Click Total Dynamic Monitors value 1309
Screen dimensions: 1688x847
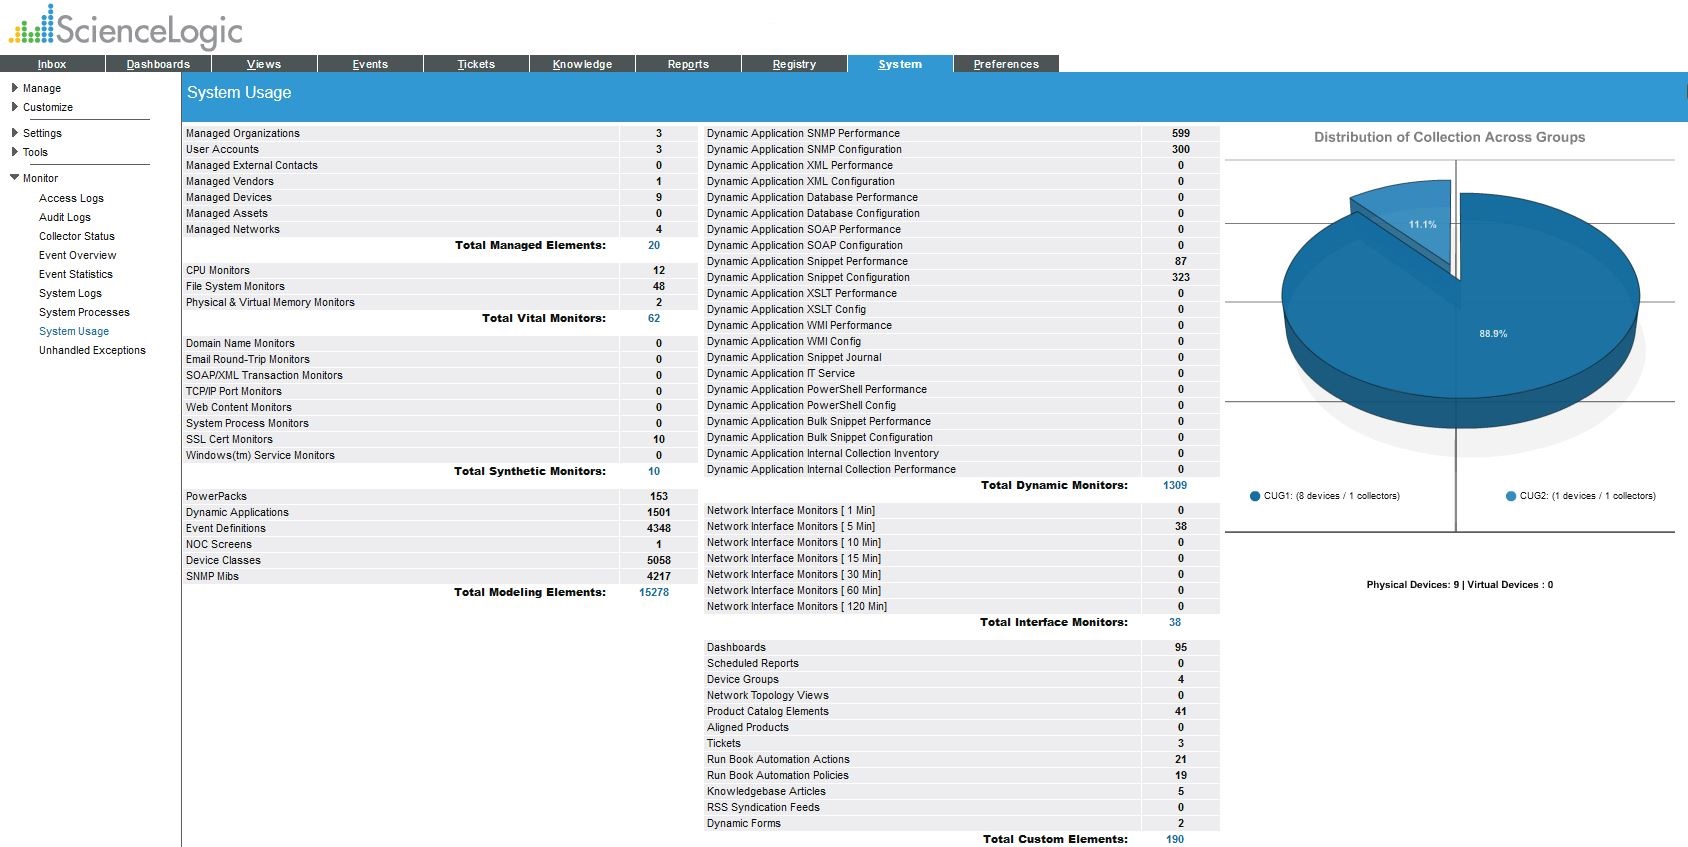coord(1175,485)
